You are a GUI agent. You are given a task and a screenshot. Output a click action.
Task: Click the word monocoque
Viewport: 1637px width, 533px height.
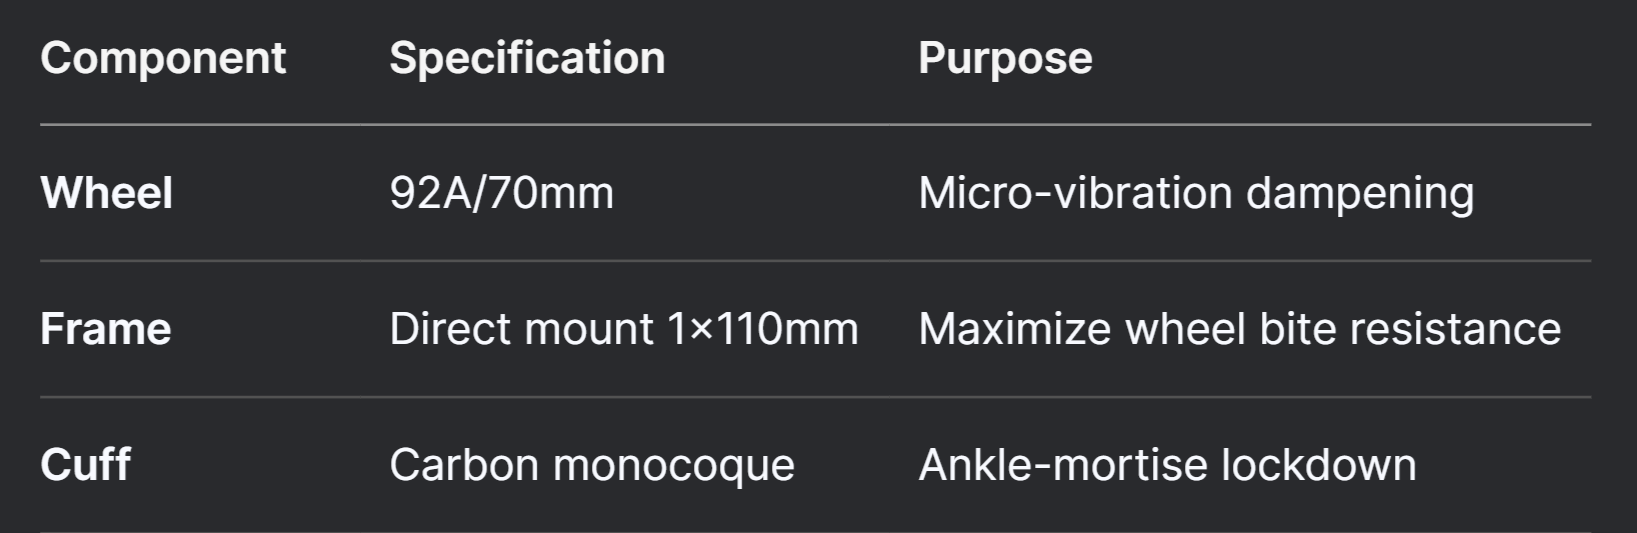(674, 467)
